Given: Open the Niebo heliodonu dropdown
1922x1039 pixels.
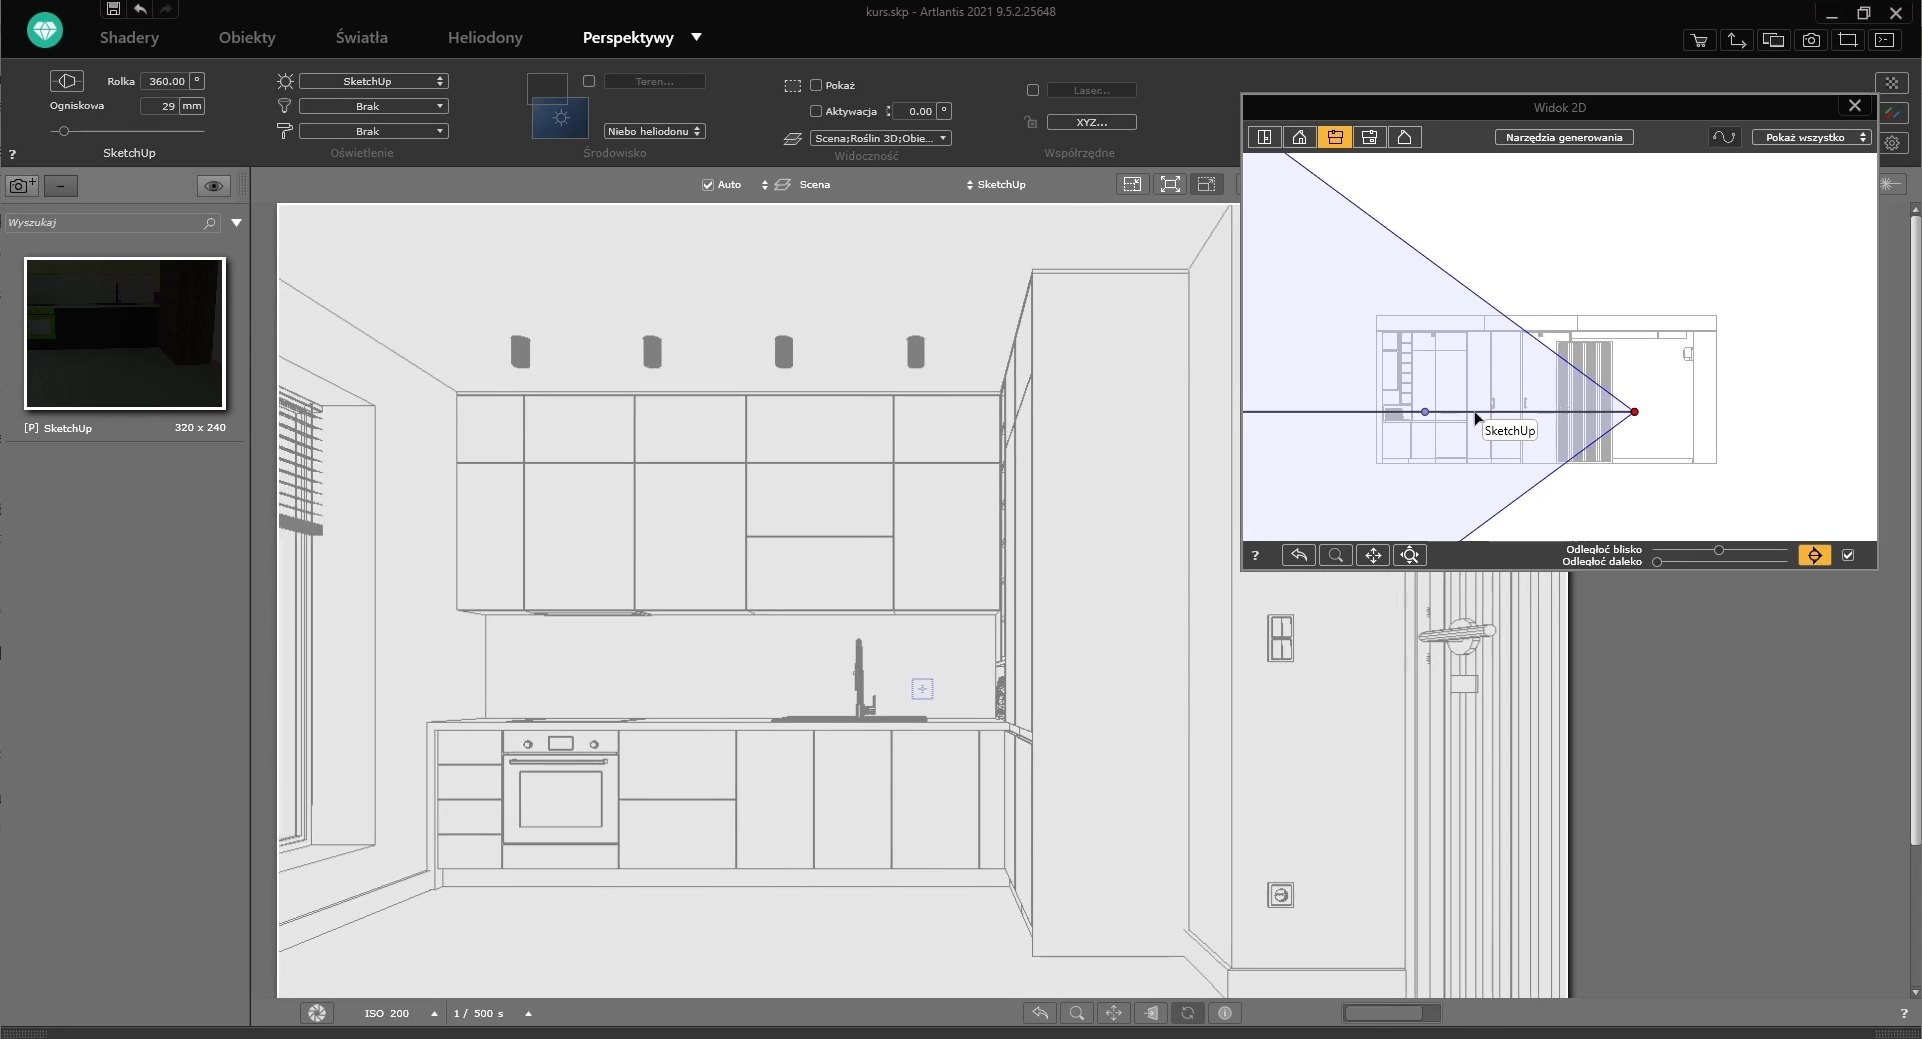Looking at the screenshot, I should [x=654, y=131].
